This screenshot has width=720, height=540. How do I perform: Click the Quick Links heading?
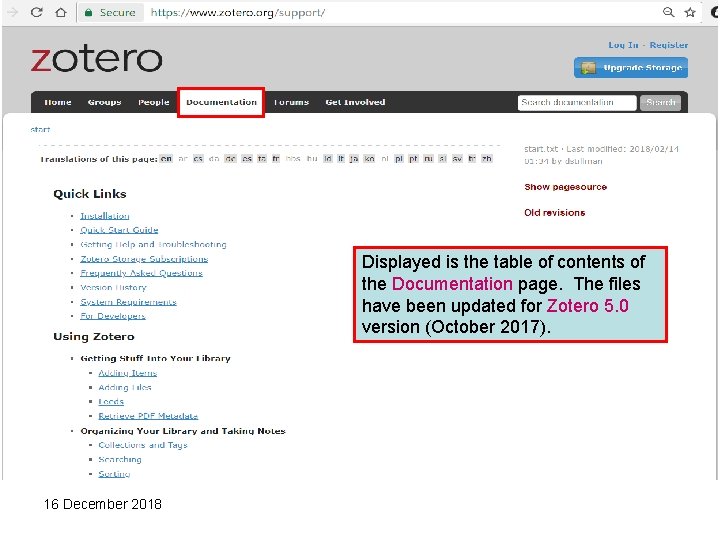click(x=90, y=194)
